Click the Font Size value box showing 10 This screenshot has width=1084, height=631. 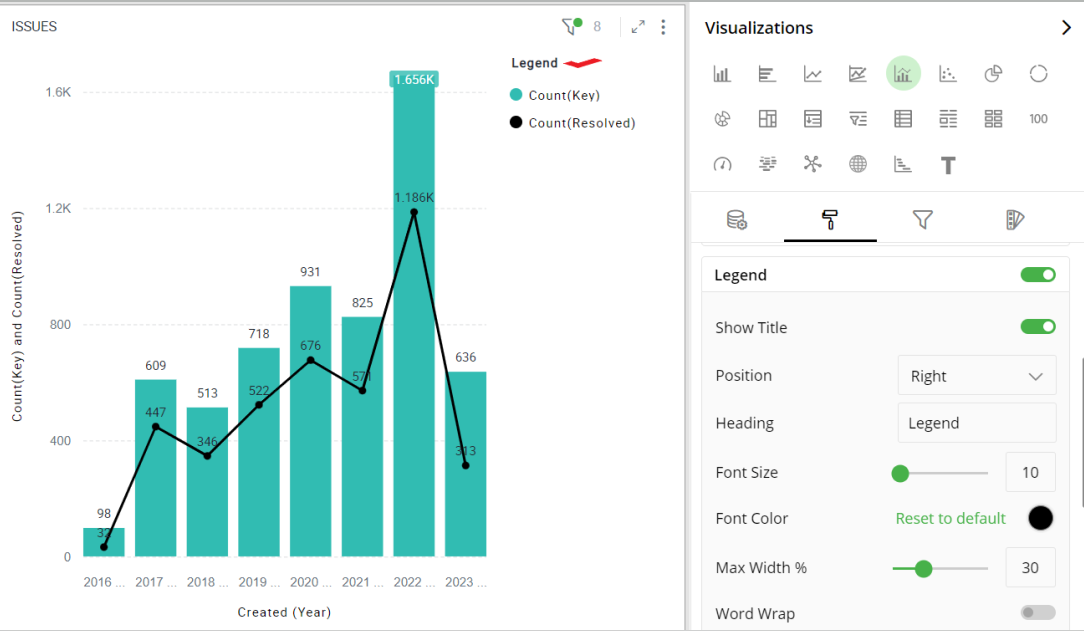[1030, 472]
